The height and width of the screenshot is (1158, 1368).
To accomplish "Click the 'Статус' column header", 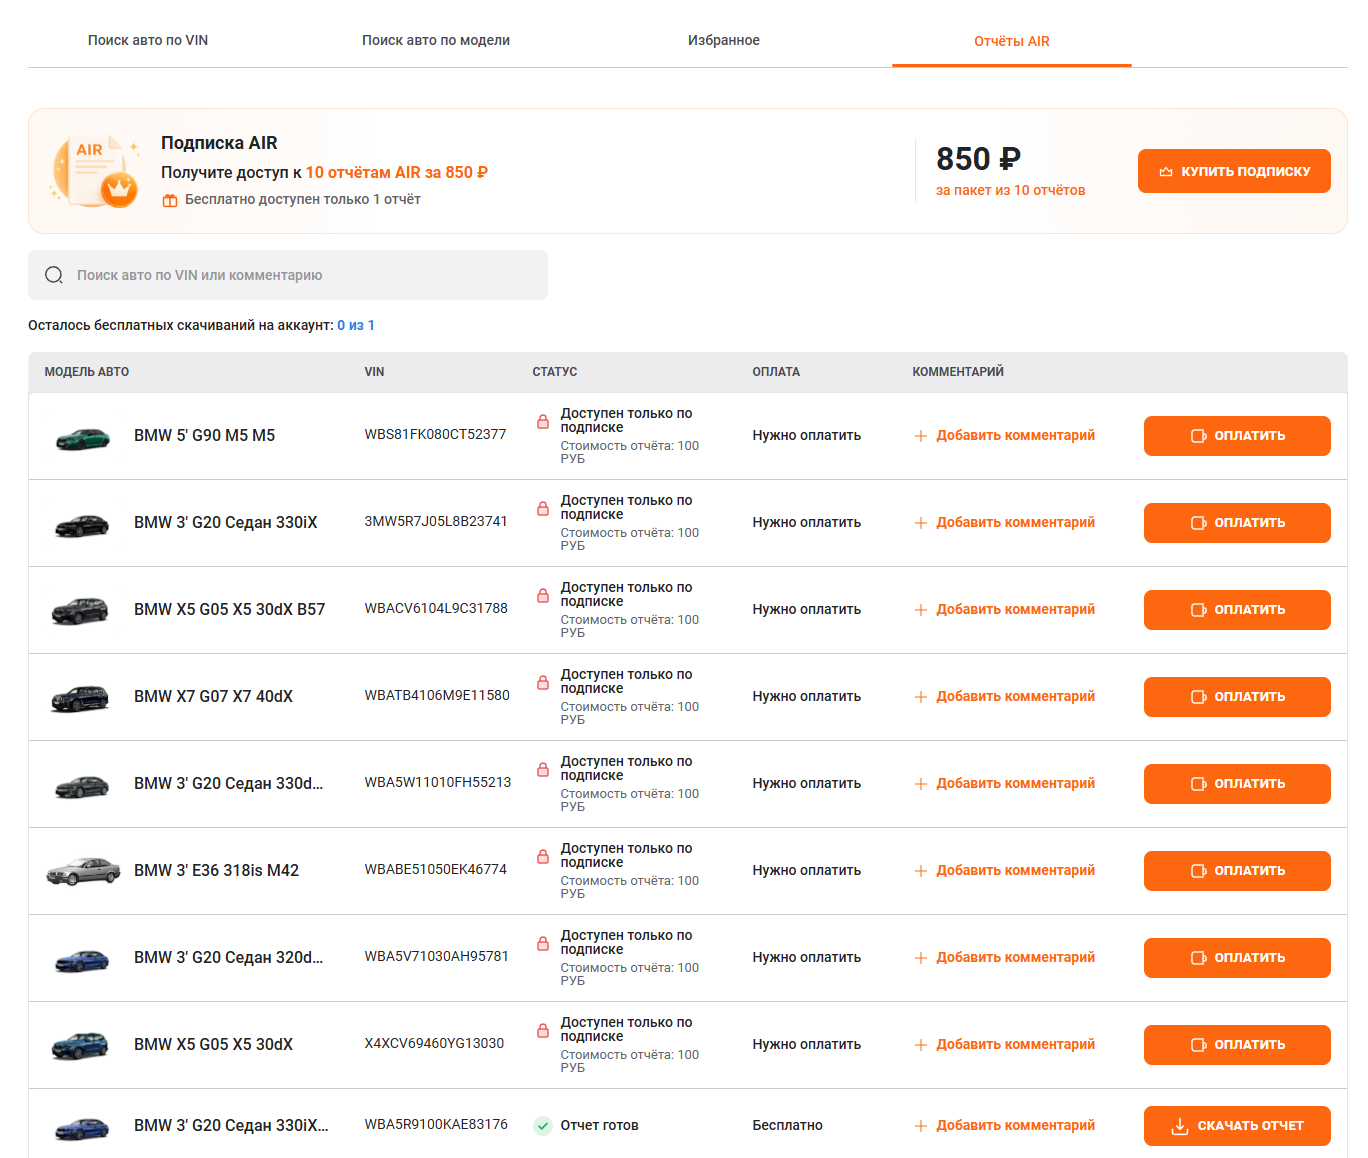I will [555, 372].
